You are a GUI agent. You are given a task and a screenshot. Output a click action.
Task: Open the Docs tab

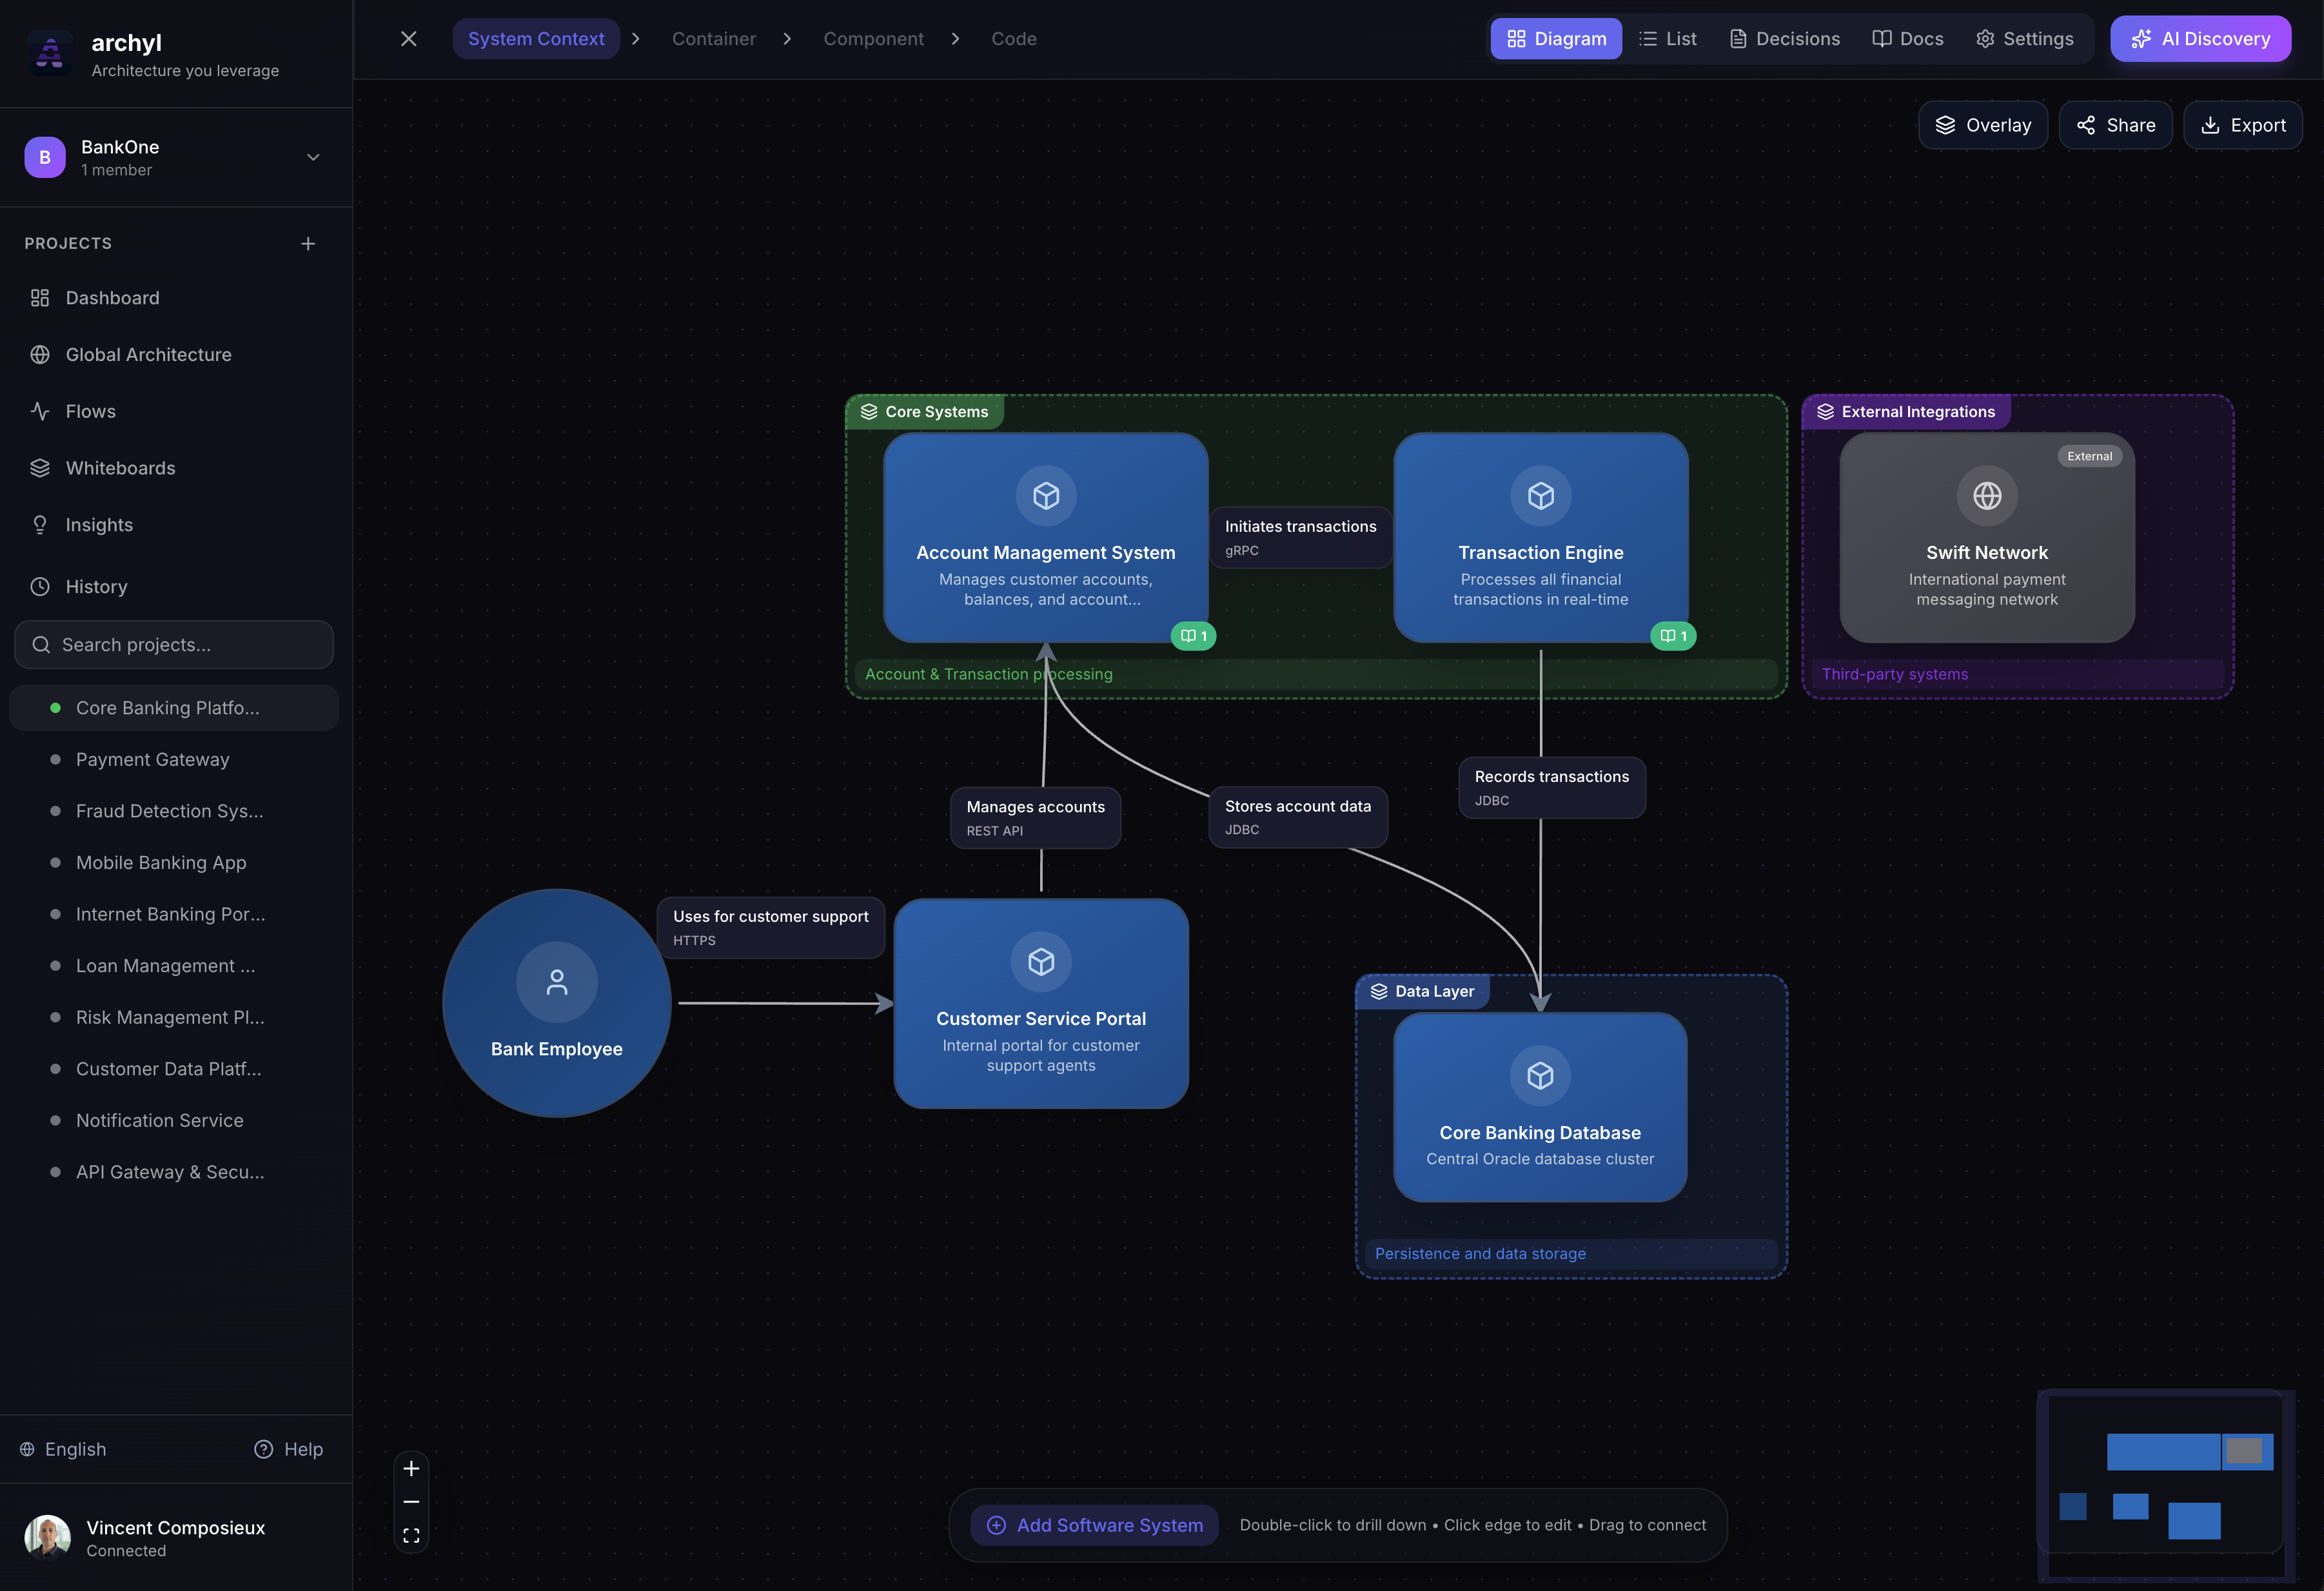[1906, 38]
